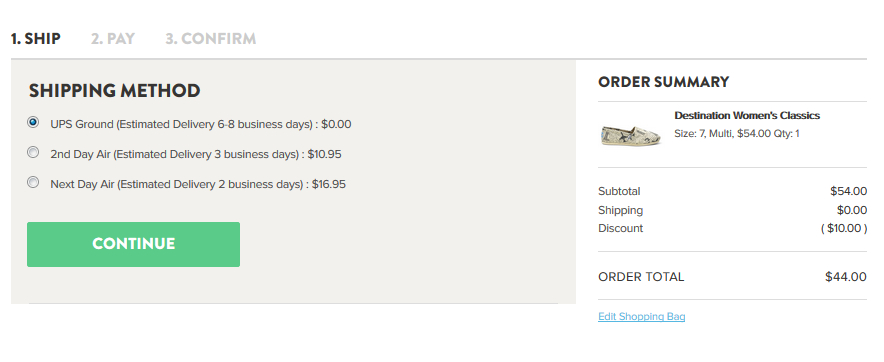Viewport: 884px width, 362px height.
Task: Go to the 1. SHIP step tab
Action: pos(36,39)
